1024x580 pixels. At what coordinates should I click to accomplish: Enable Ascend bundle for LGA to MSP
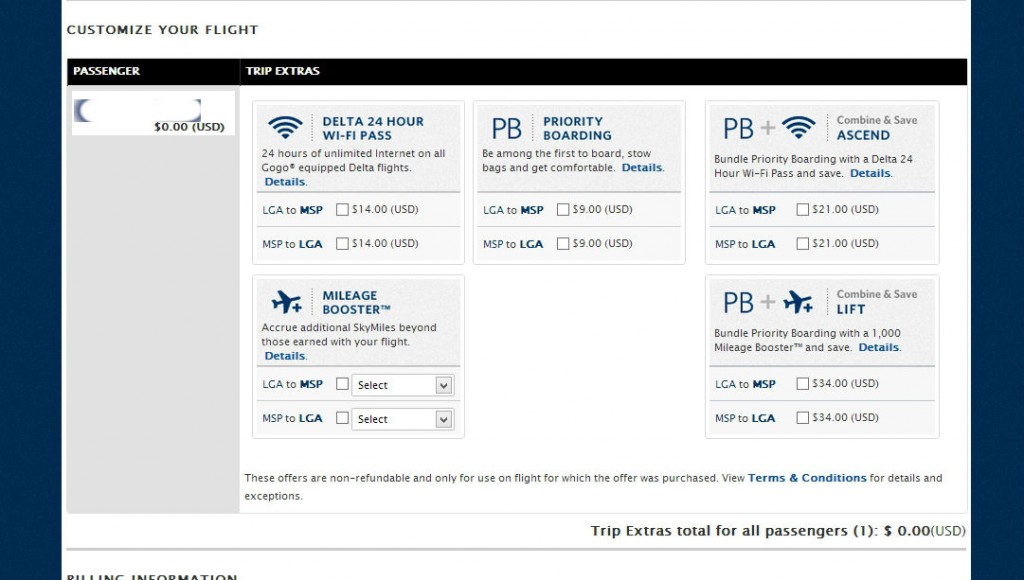[x=803, y=210]
